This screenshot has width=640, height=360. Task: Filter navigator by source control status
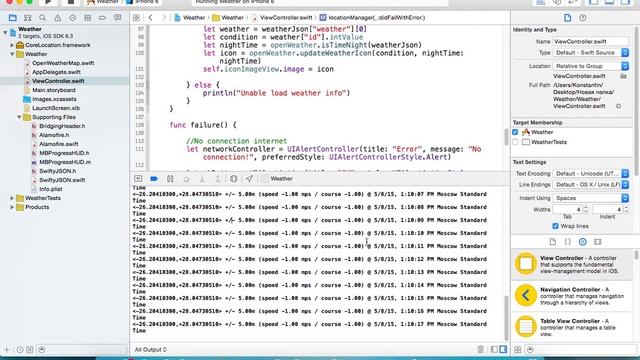(x=30, y=349)
